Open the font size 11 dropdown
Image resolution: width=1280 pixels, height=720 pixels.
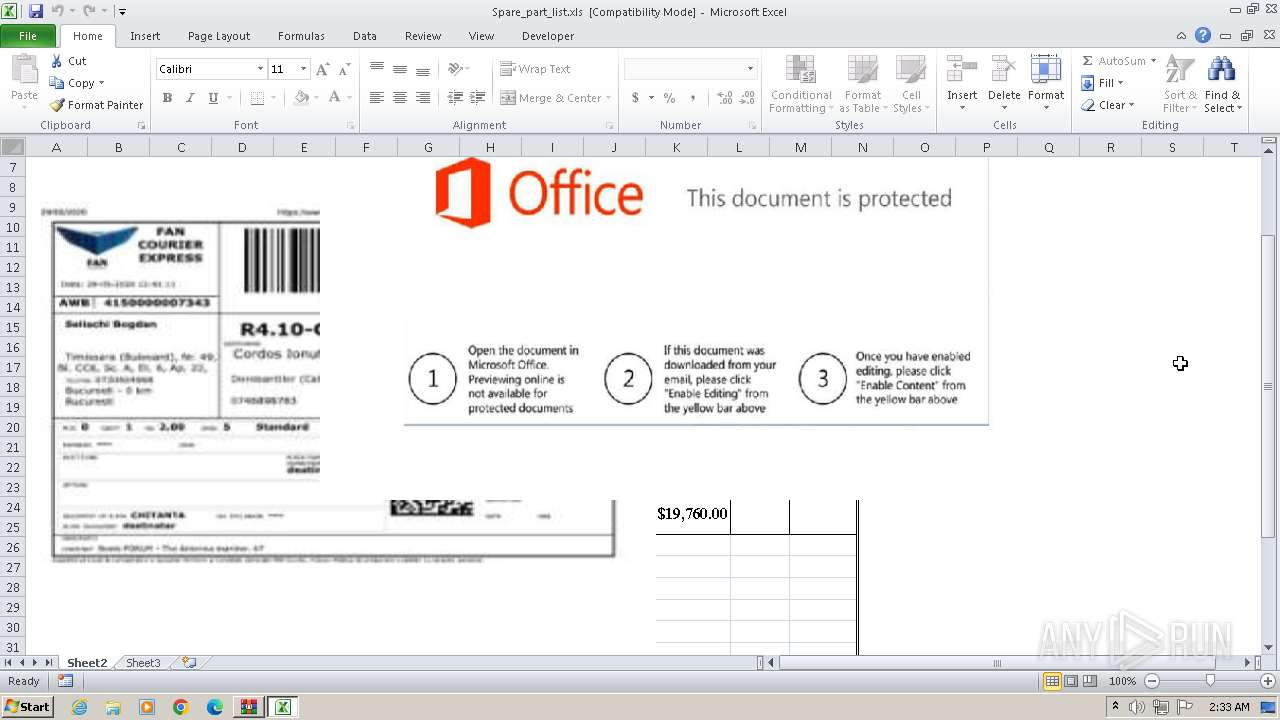303,69
